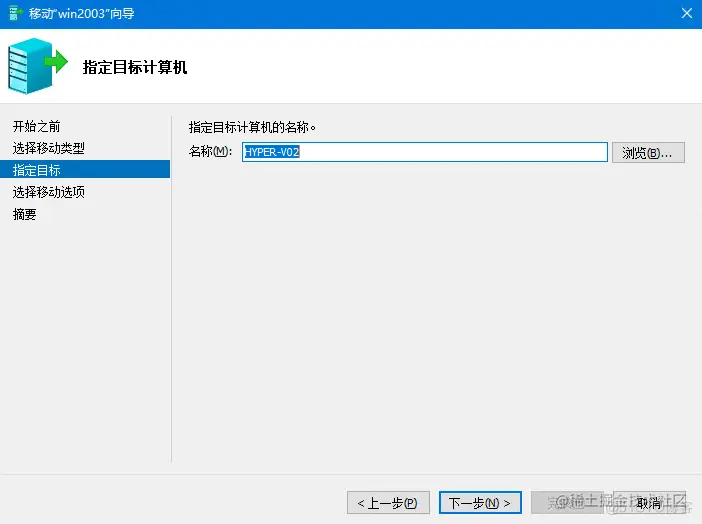Click the 指定目标计算机的名称 instruction text
Image resolution: width=702 pixels, height=524 pixels.
pos(252,128)
